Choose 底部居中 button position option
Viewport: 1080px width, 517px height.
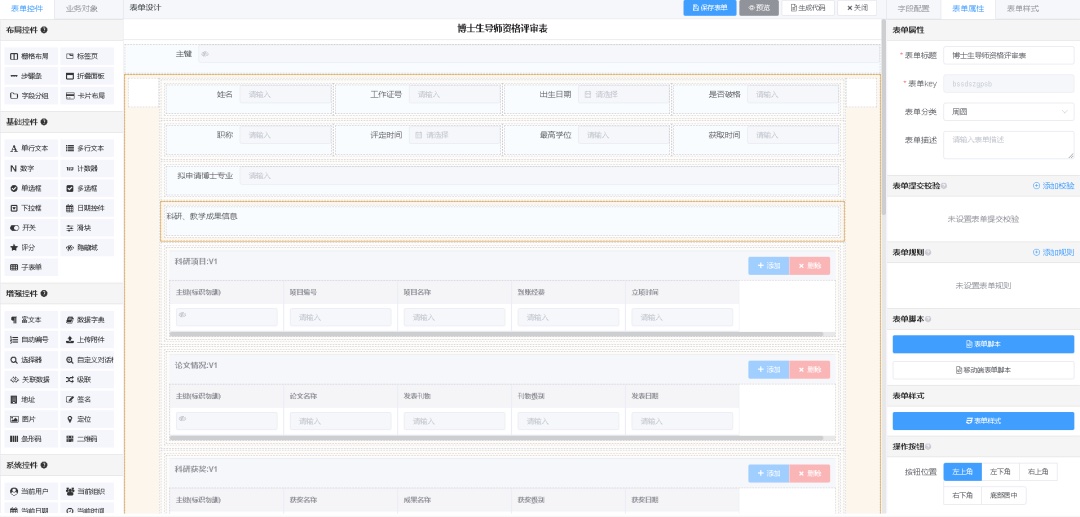point(1003,495)
